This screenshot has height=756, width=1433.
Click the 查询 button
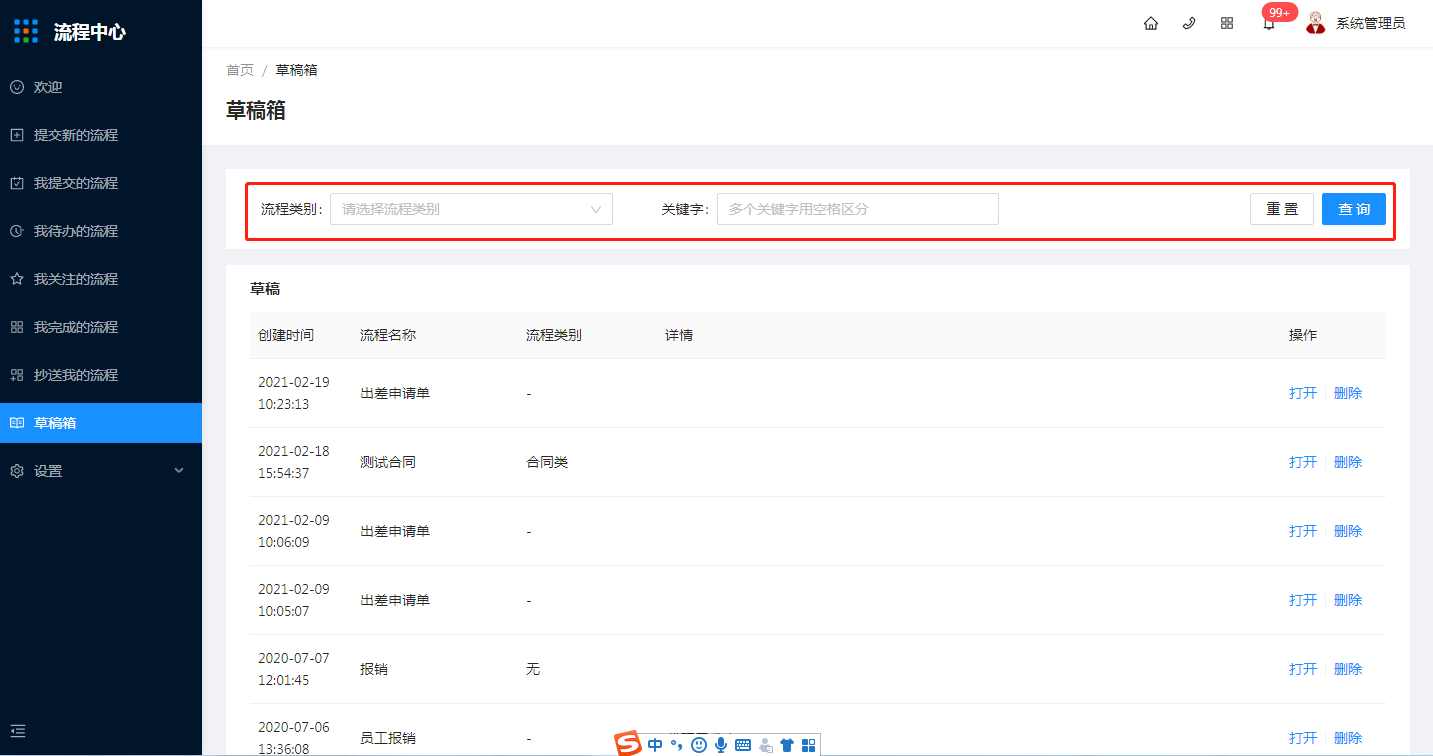coord(1354,209)
